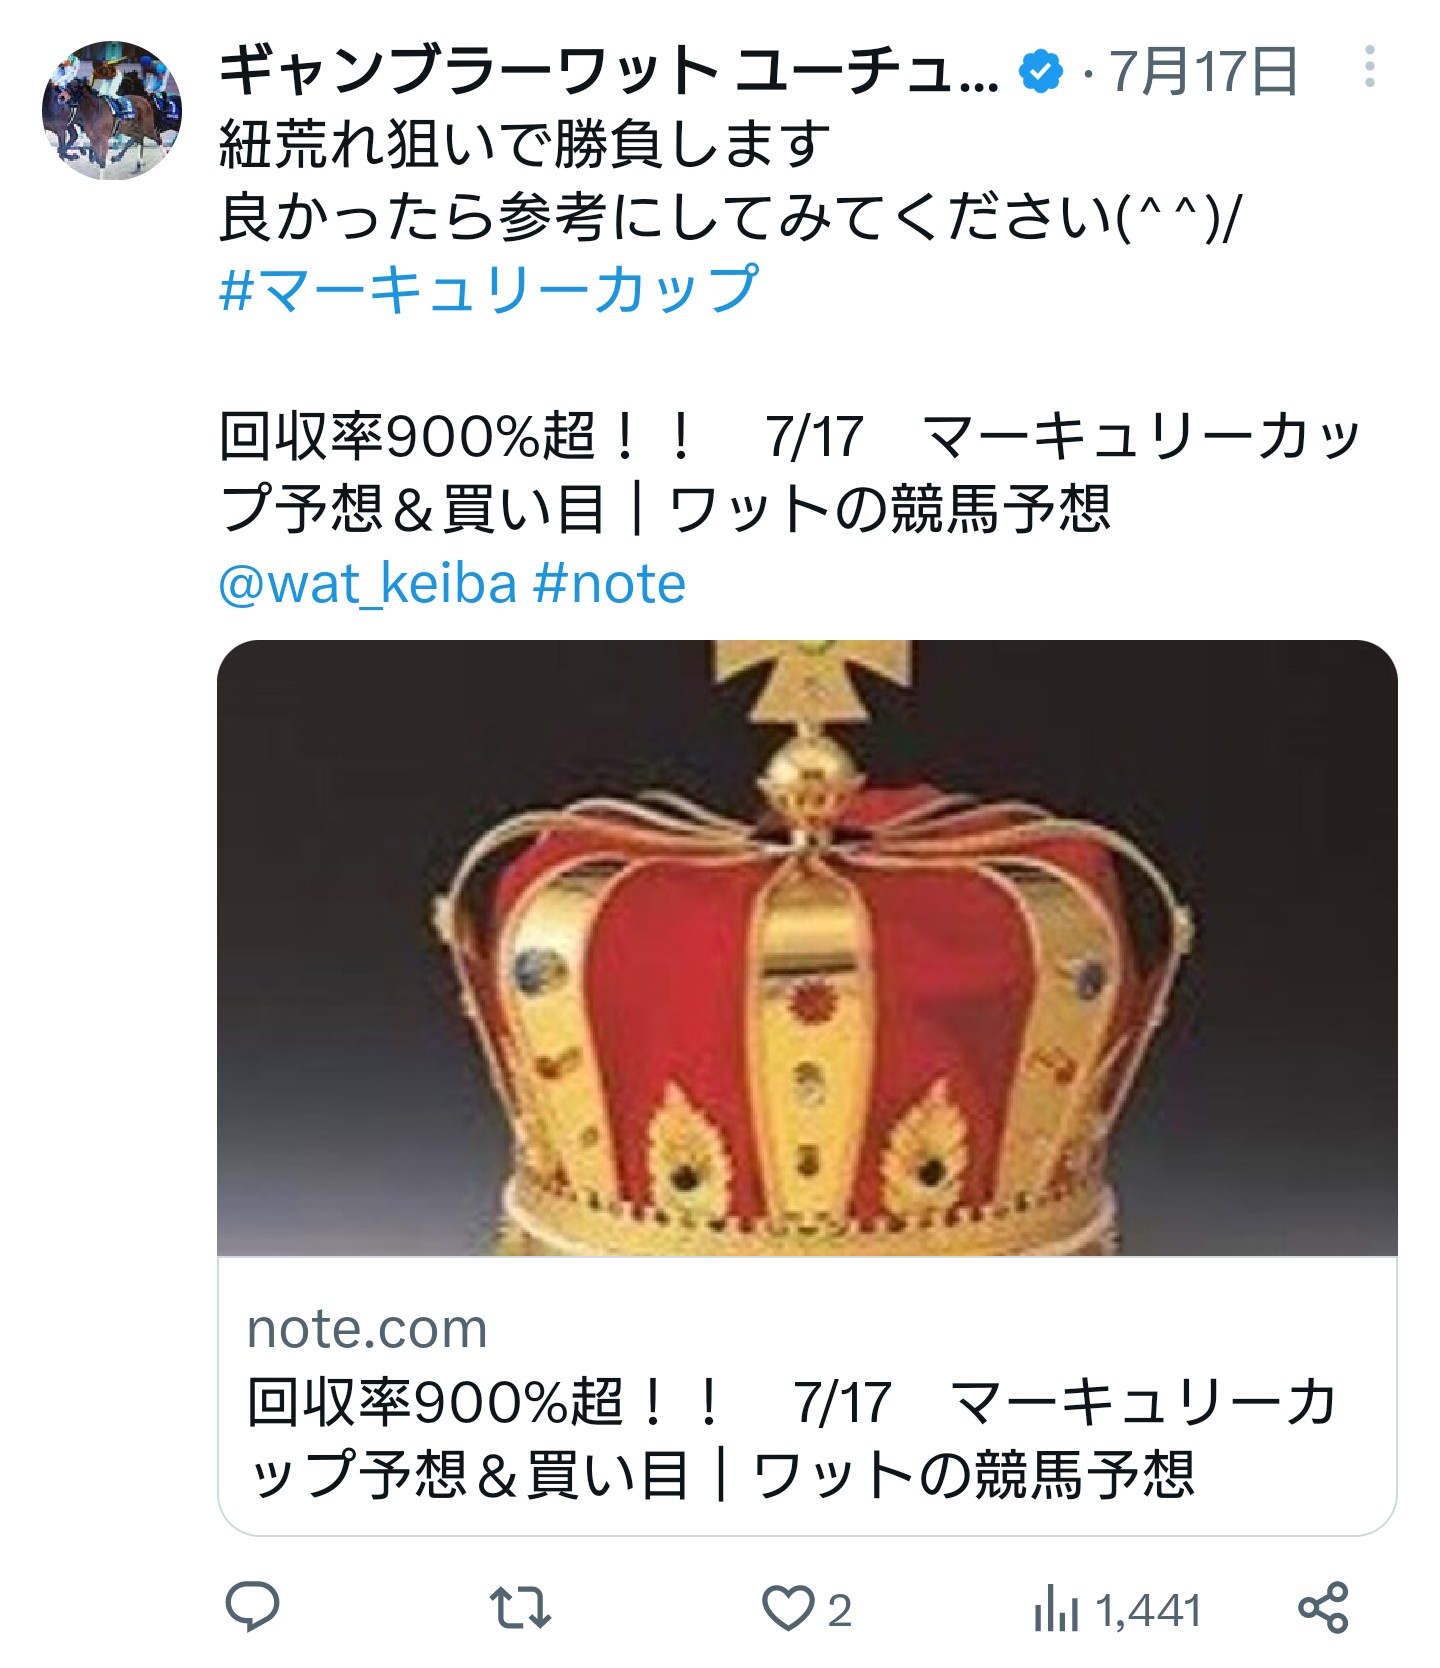The image size is (1440, 1668).
Task: Tap the share icon below the post
Action: coord(1323,1608)
